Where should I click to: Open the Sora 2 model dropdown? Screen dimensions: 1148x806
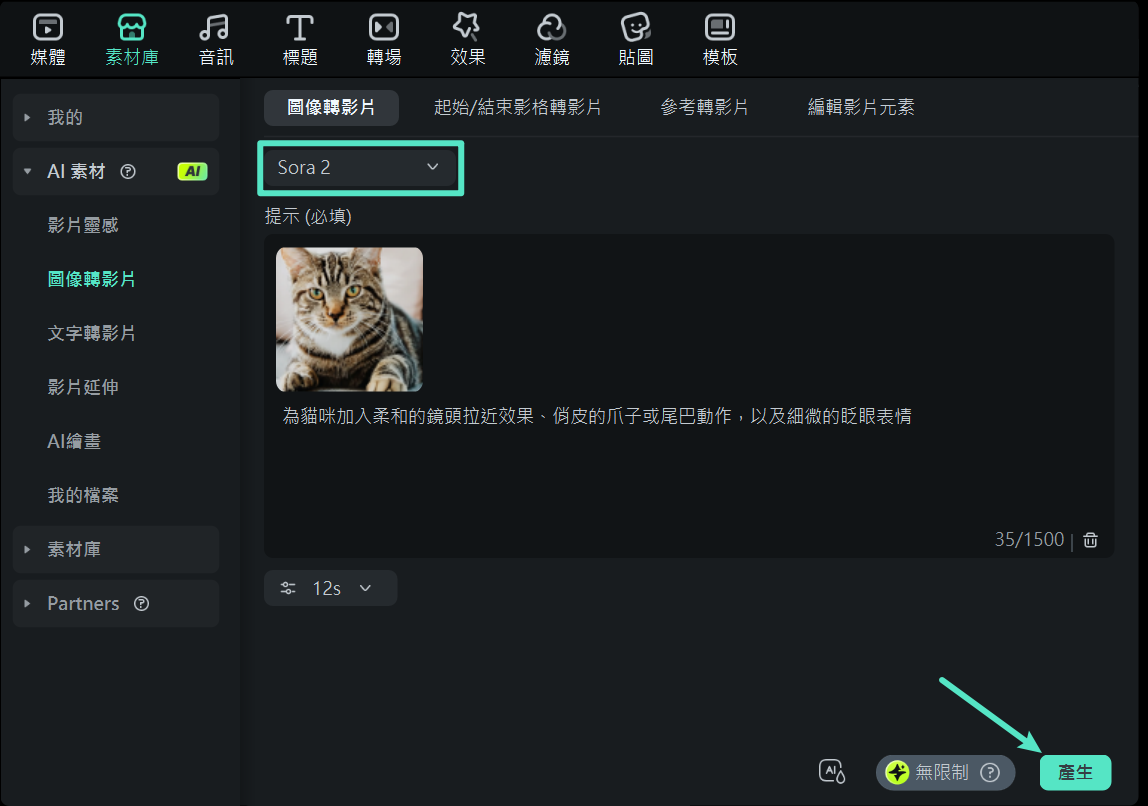(360, 168)
